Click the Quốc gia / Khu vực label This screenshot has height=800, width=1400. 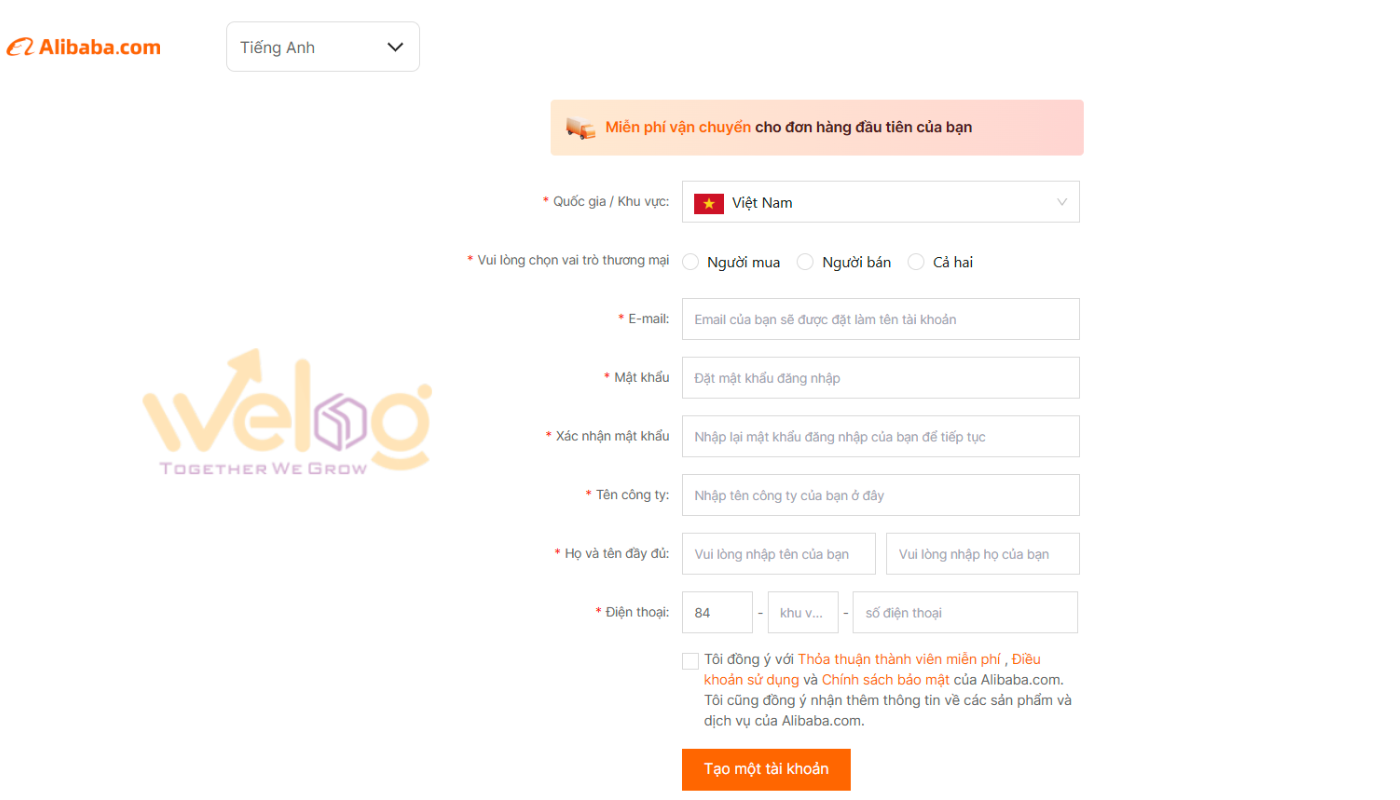pos(611,202)
